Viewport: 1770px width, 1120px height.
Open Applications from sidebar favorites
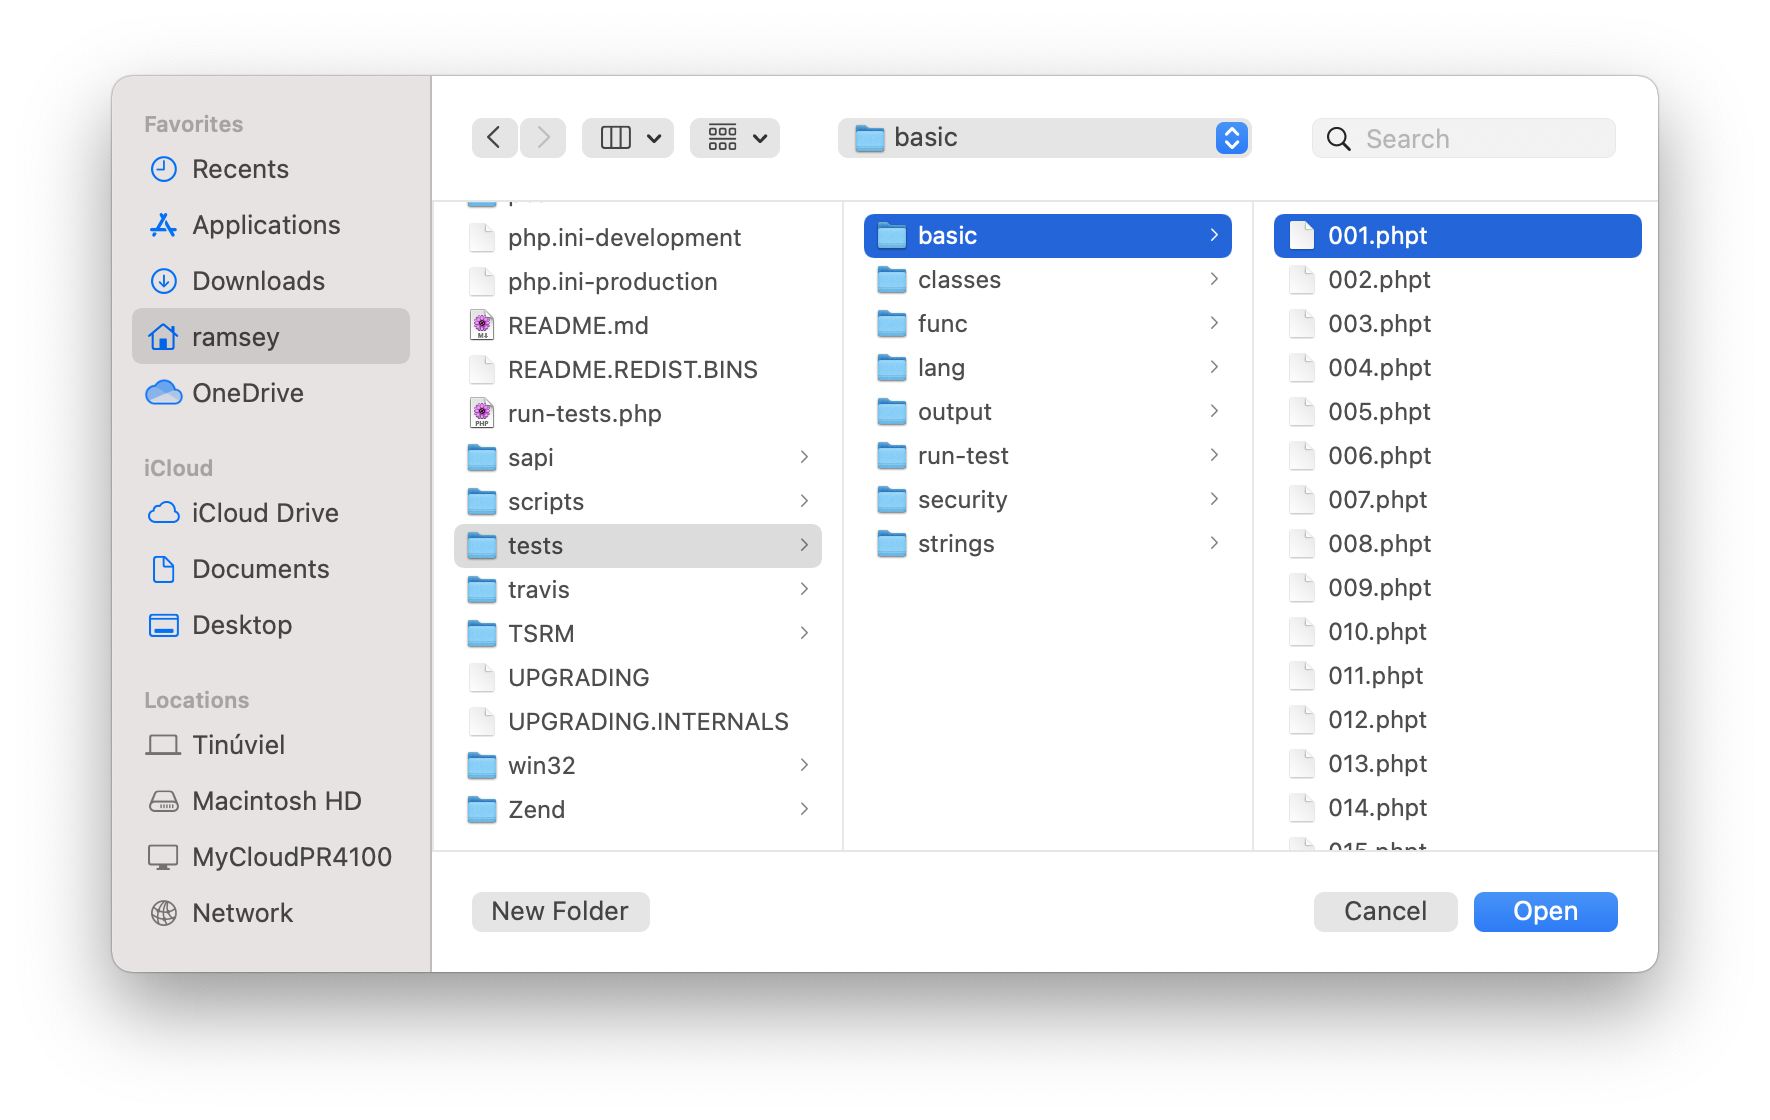point(265,225)
